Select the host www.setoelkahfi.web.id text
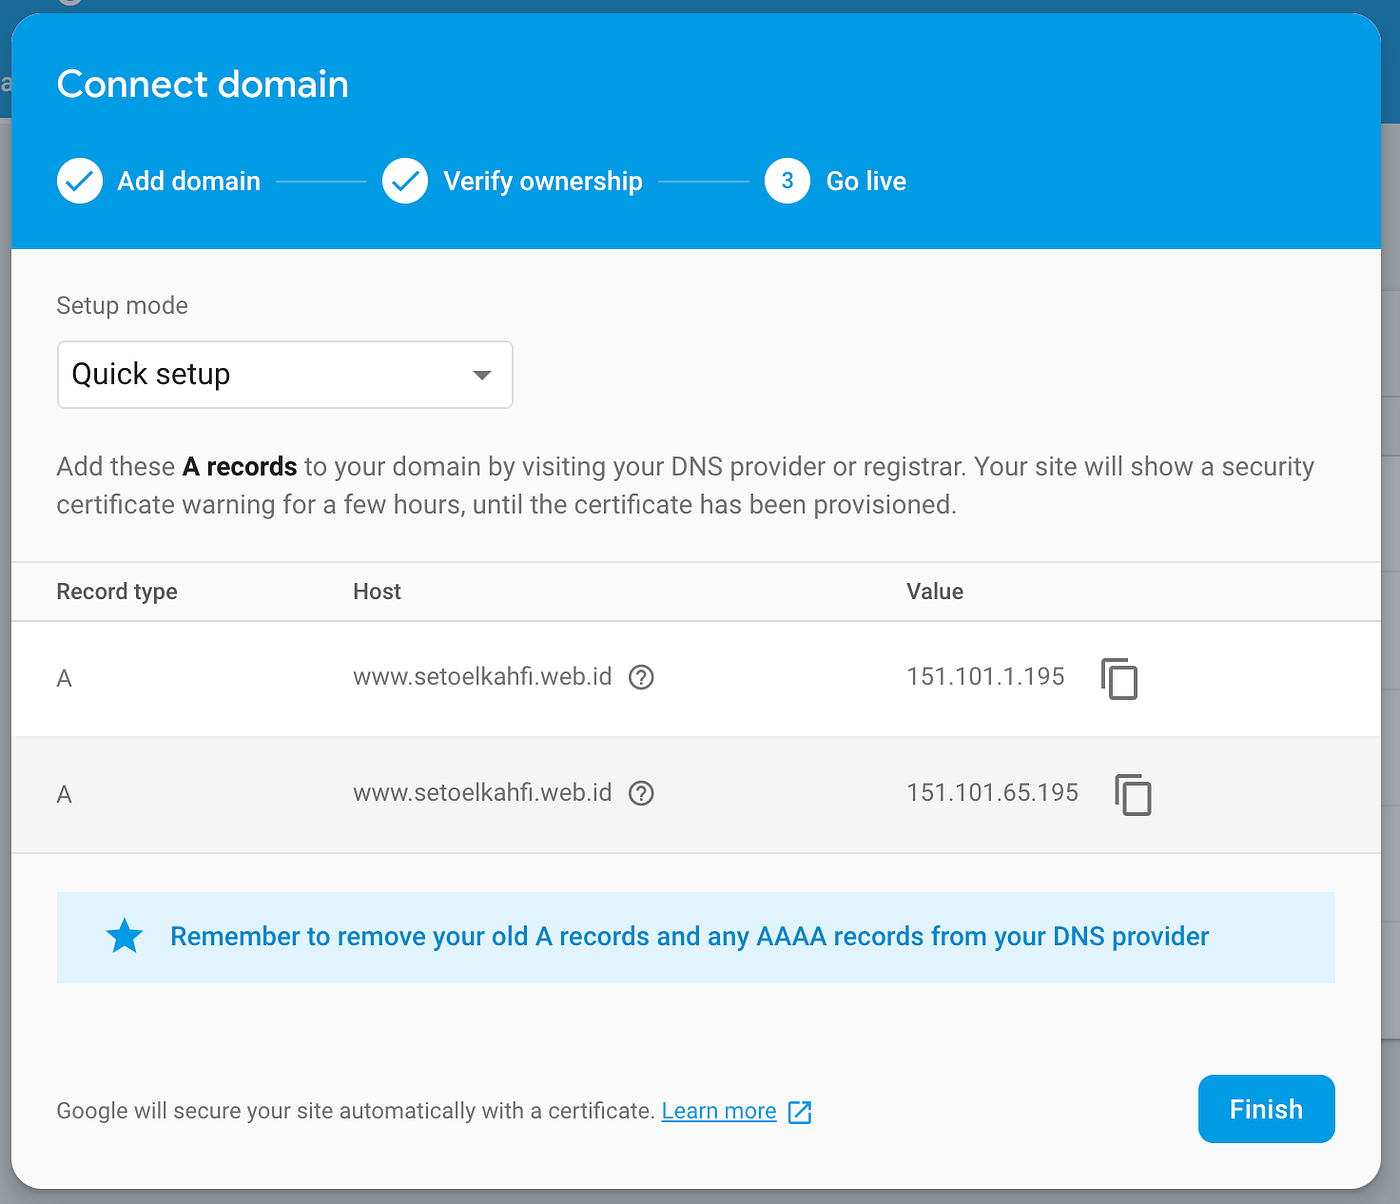Image resolution: width=1400 pixels, height=1204 pixels. (483, 677)
